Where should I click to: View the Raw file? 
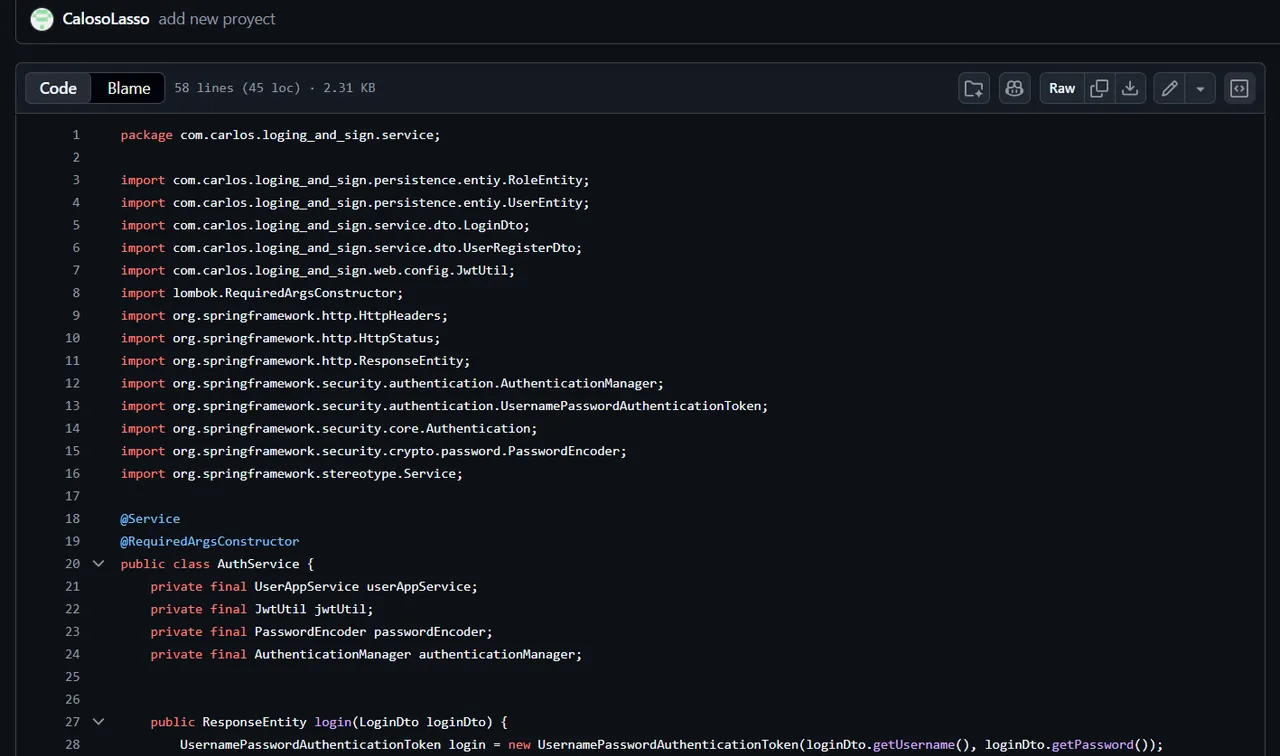point(1062,88)
